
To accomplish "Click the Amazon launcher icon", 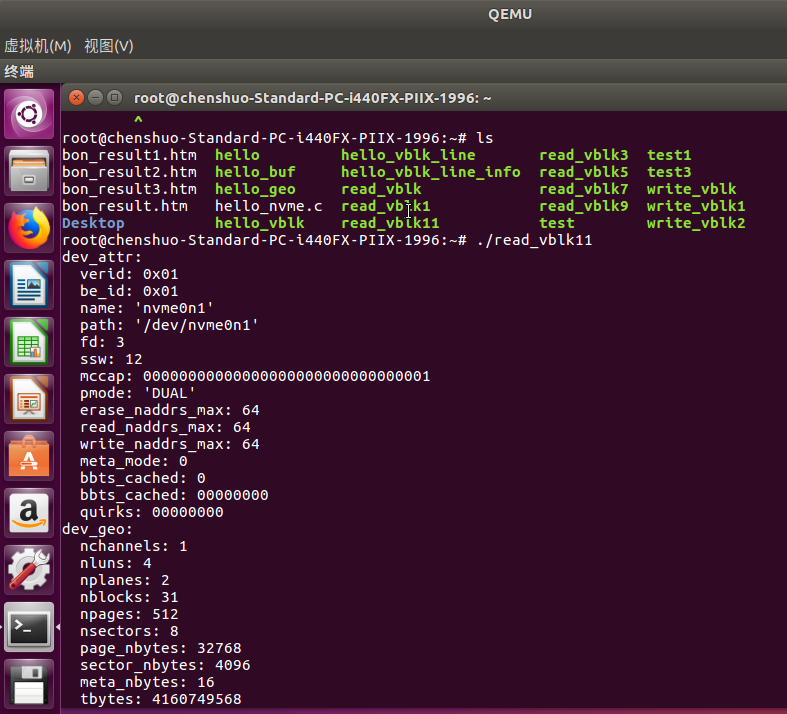I will 29,514.
